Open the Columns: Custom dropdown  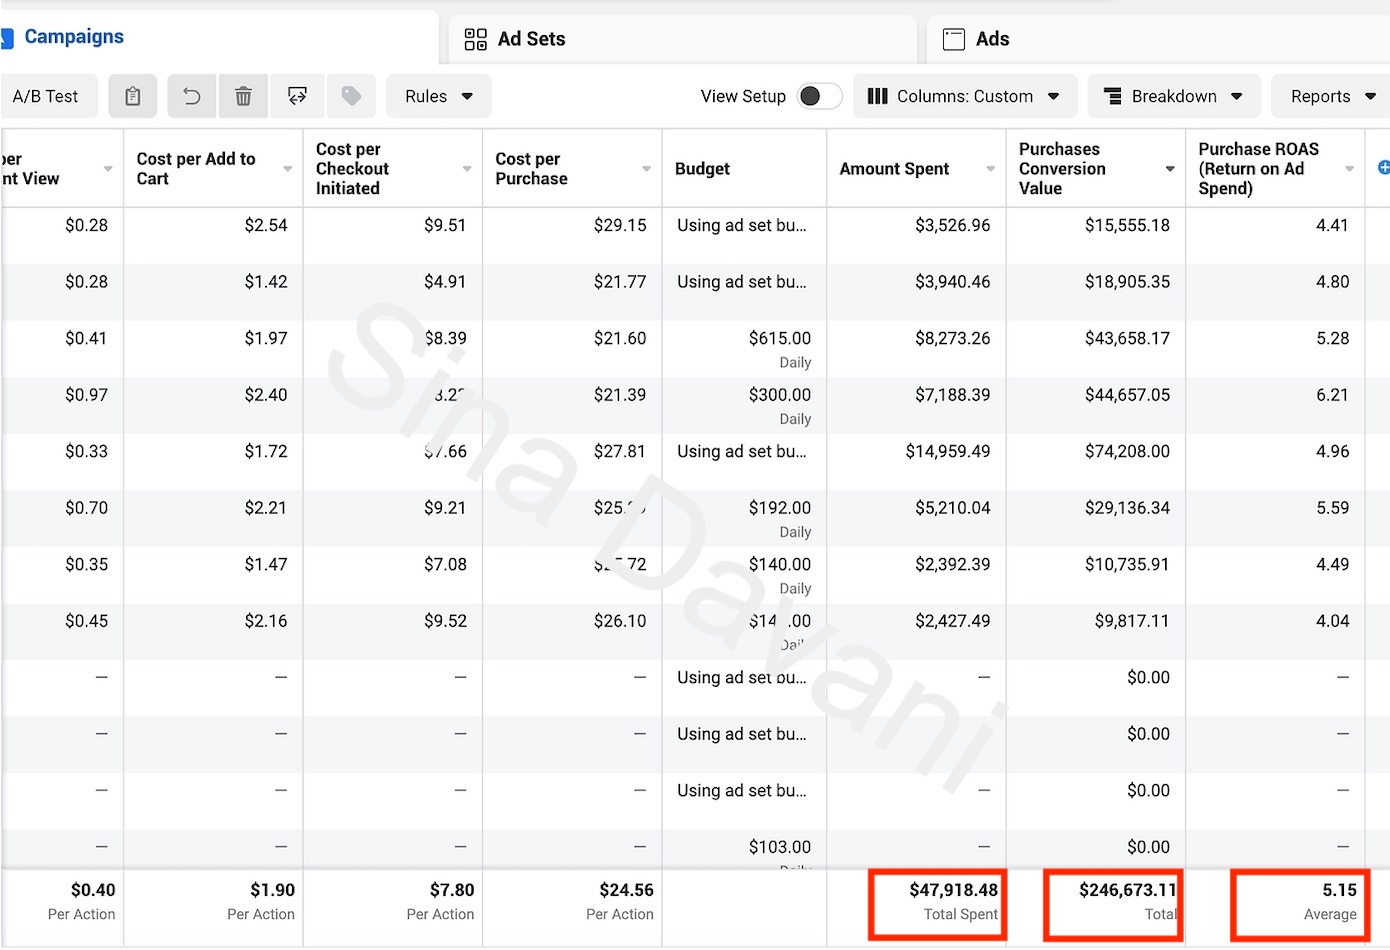(965, 96)
